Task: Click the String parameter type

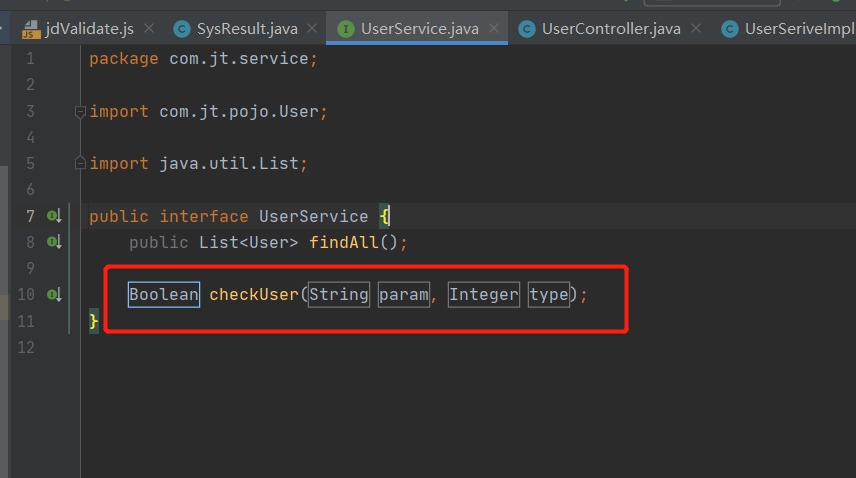Action: (x=339, y=295)
